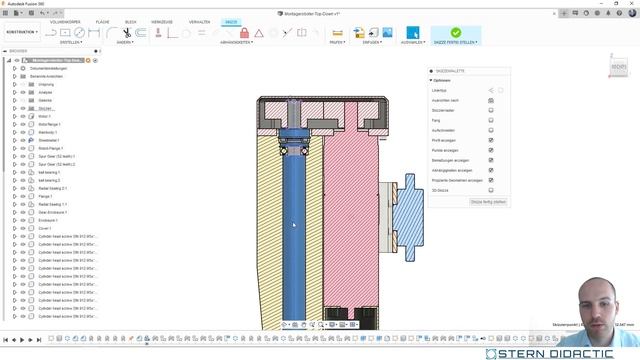Select the Rectangle sketch tool
This screenshot has height=360, width=640.
click(x=65, y=33)
